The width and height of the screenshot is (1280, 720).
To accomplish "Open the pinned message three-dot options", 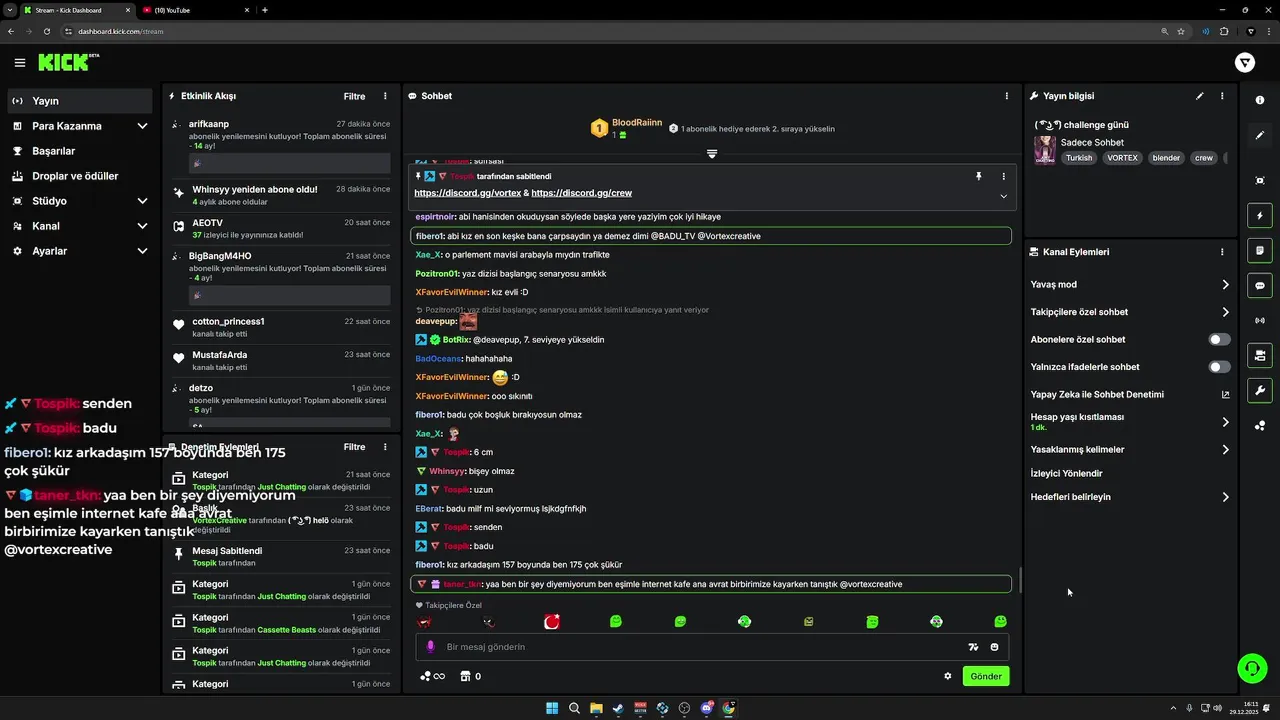I will pyautogui.click(x=1004, y=176).
